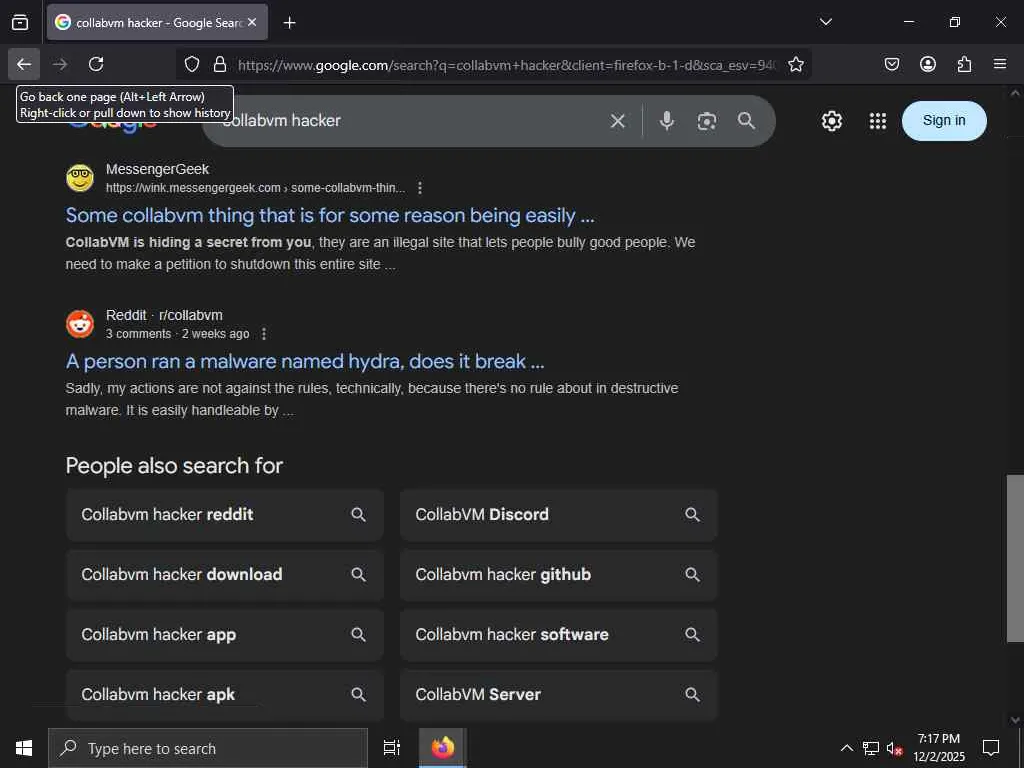Screen dimensions: 1024x768
Task: Open a new tab with the plus button
Action: click(289, 23)
